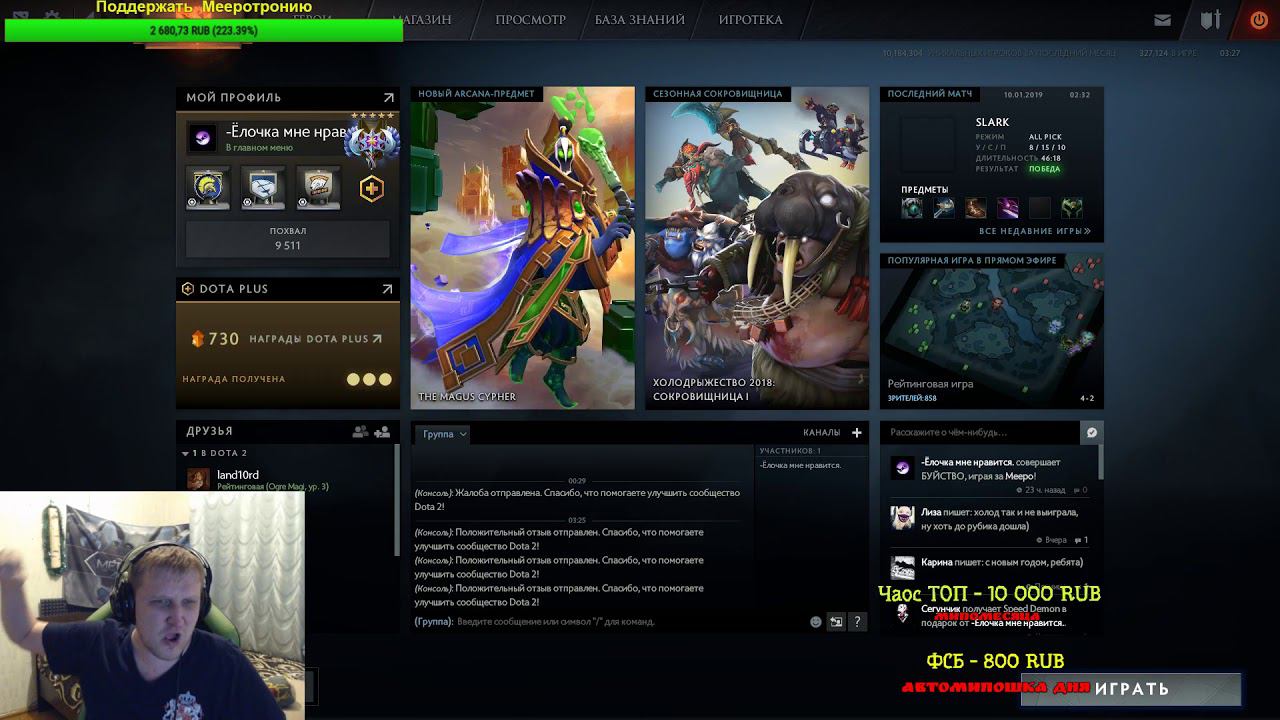Click land10rd's hero avatar in friends list
The height and width of the screenshot is (720, 1280).
pos(199,479)
